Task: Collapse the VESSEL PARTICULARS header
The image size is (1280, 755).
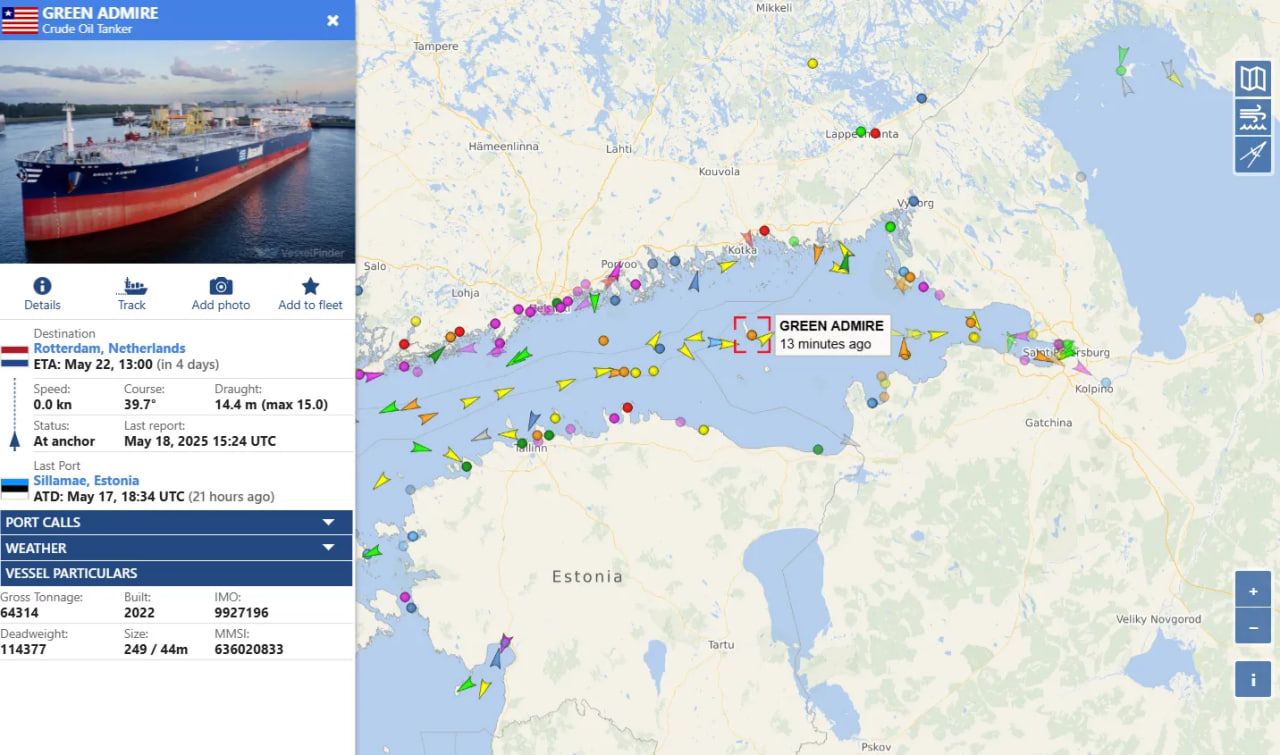Action: (176, 573)
